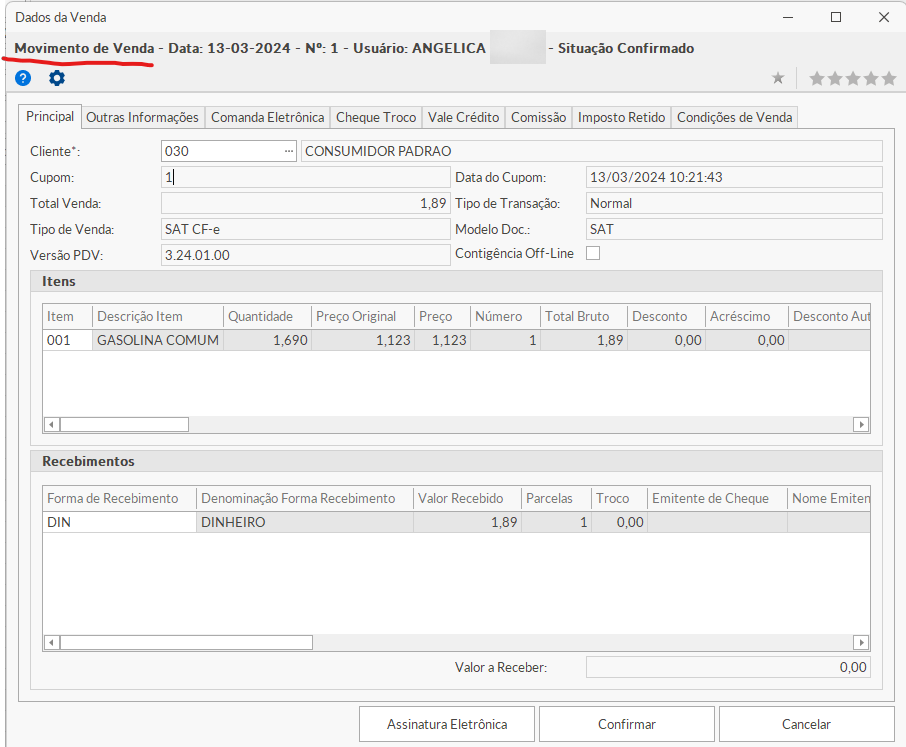Open Cliente lookup ellipsis button
Image resolution: width=906 pixels, height=747 pixels.
(289, 151)
